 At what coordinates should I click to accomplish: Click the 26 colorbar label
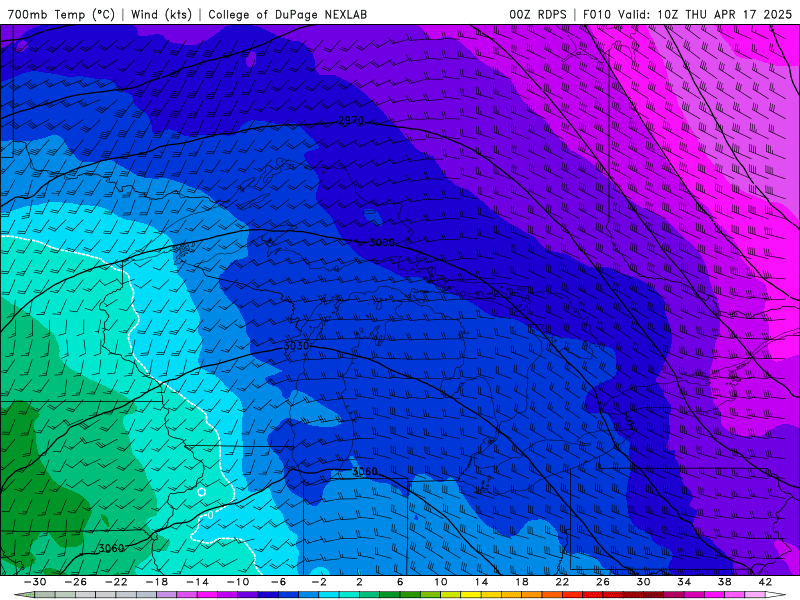603,582
